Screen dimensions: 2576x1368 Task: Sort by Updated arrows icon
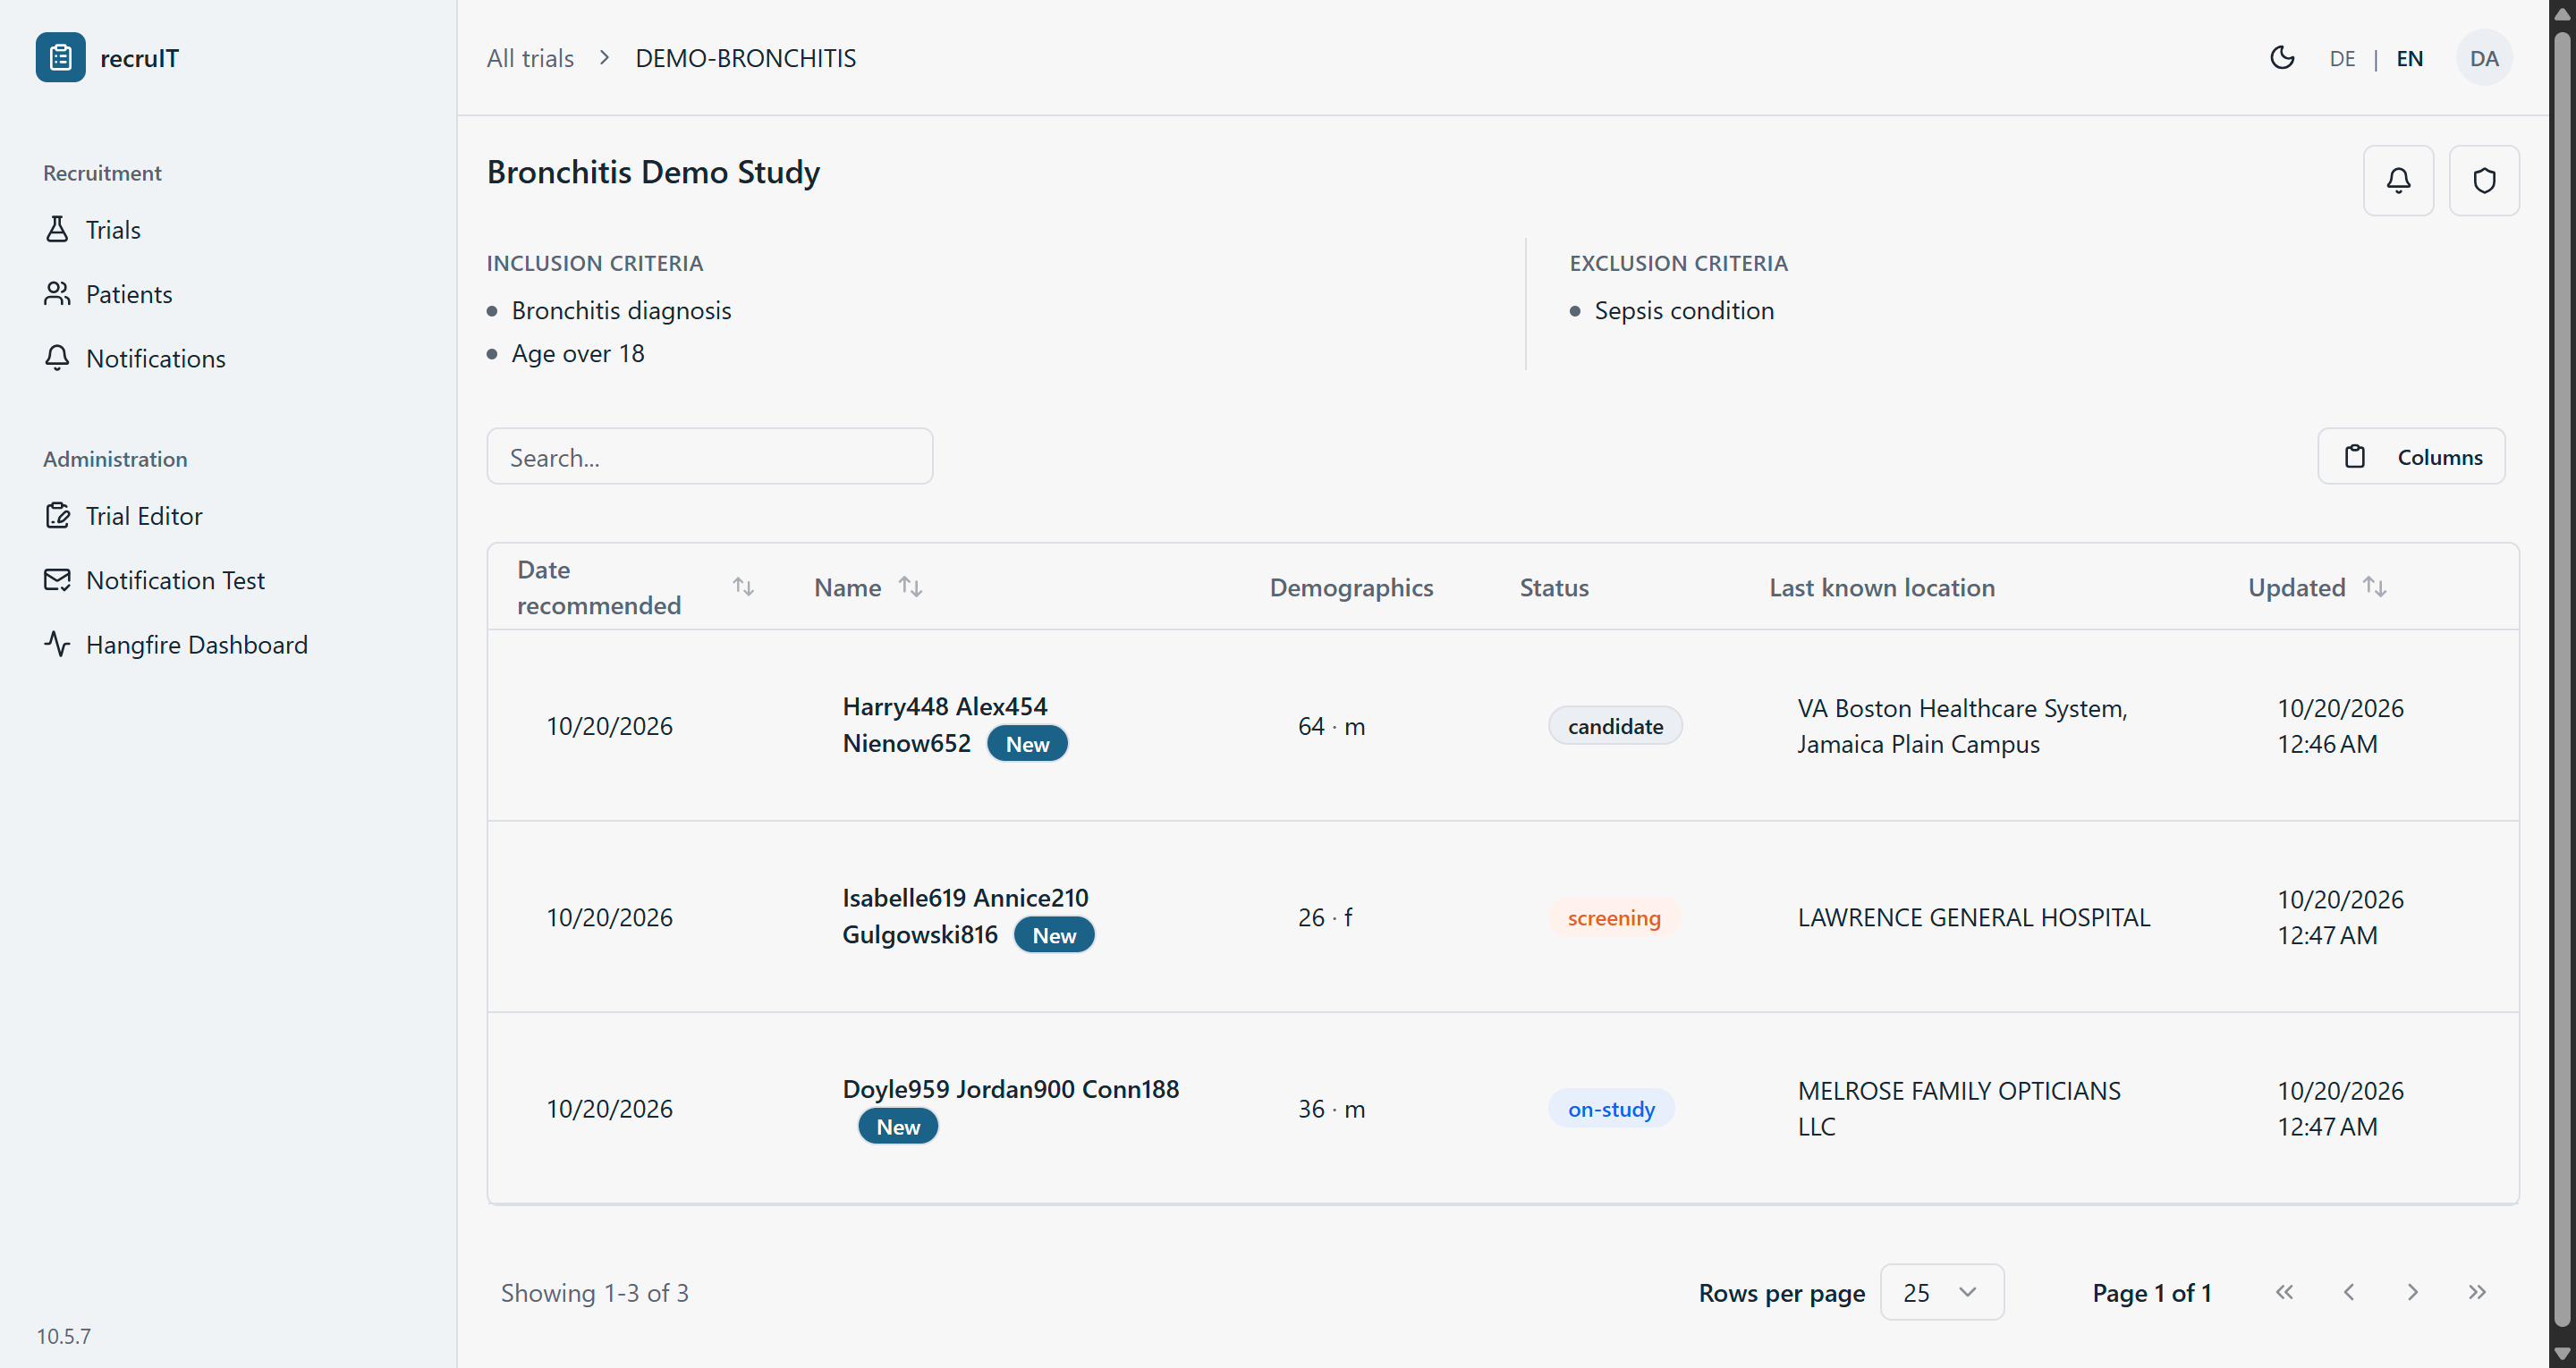[2375, 587]
